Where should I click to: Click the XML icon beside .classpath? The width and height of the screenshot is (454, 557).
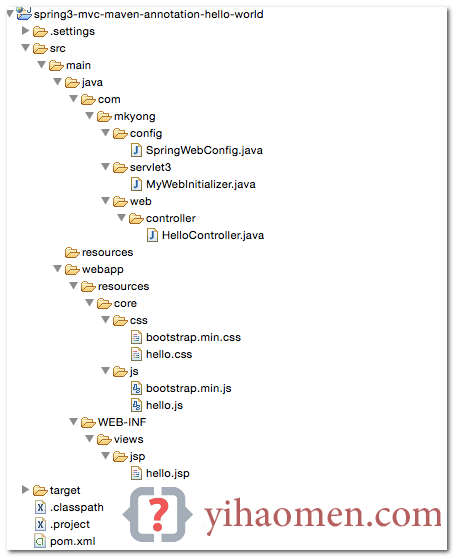point(40,507)
